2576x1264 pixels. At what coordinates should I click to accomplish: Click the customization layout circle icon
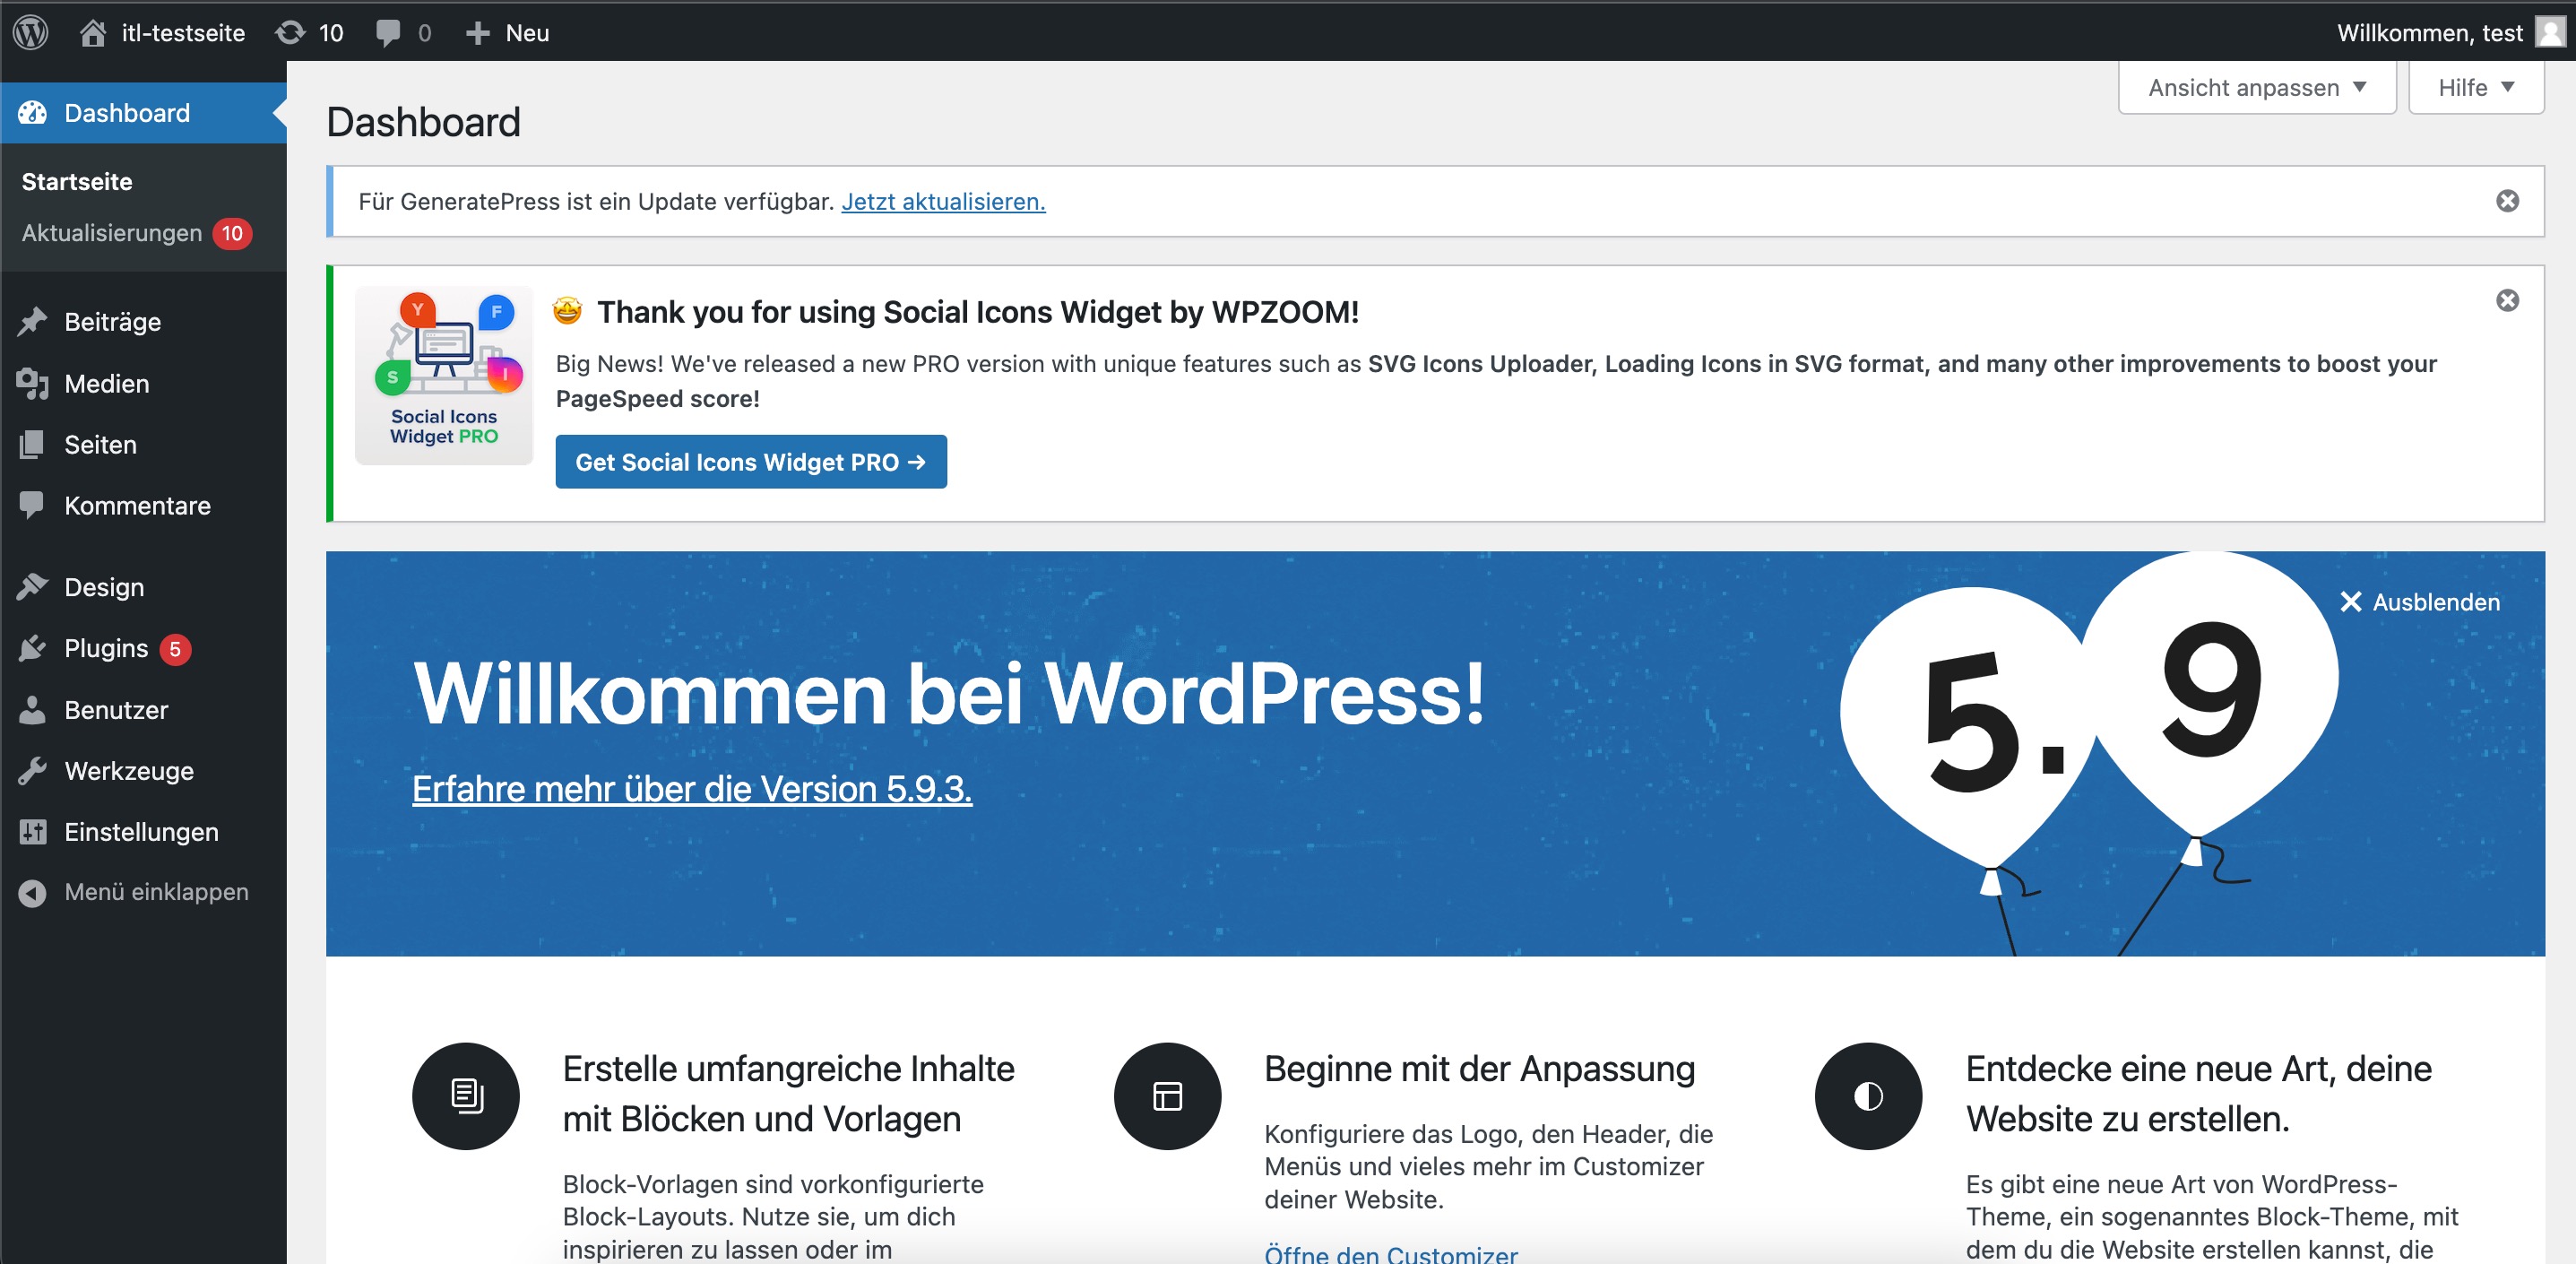(1167, 1096)
